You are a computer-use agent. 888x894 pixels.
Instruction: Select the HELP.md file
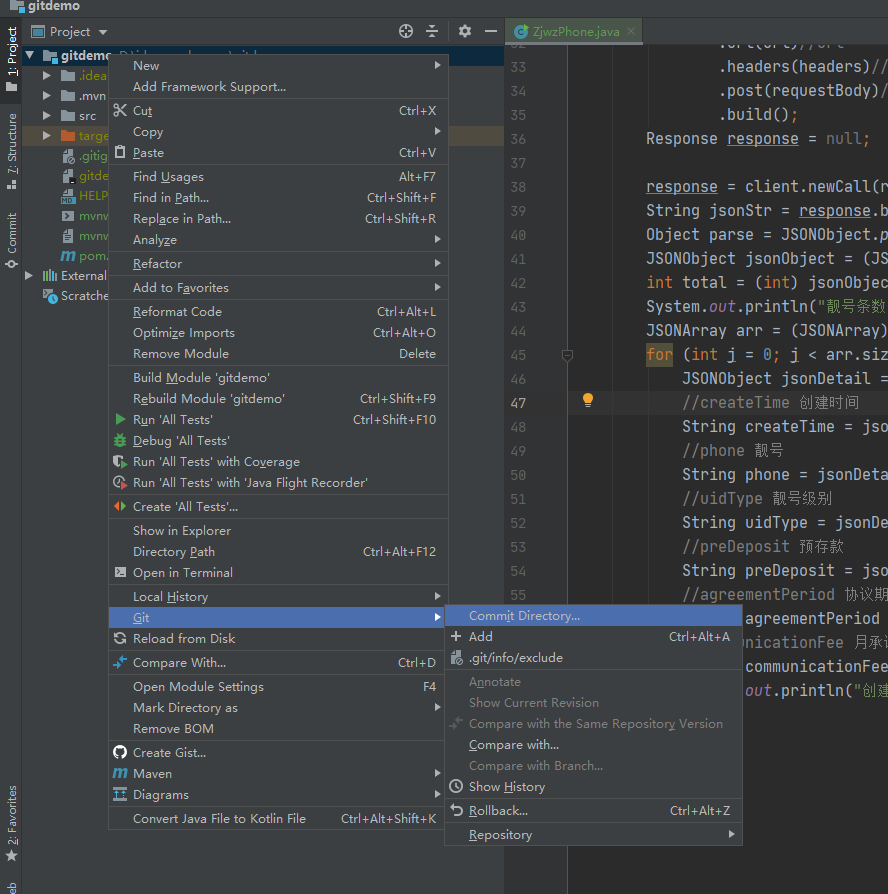tap(84, 196)
